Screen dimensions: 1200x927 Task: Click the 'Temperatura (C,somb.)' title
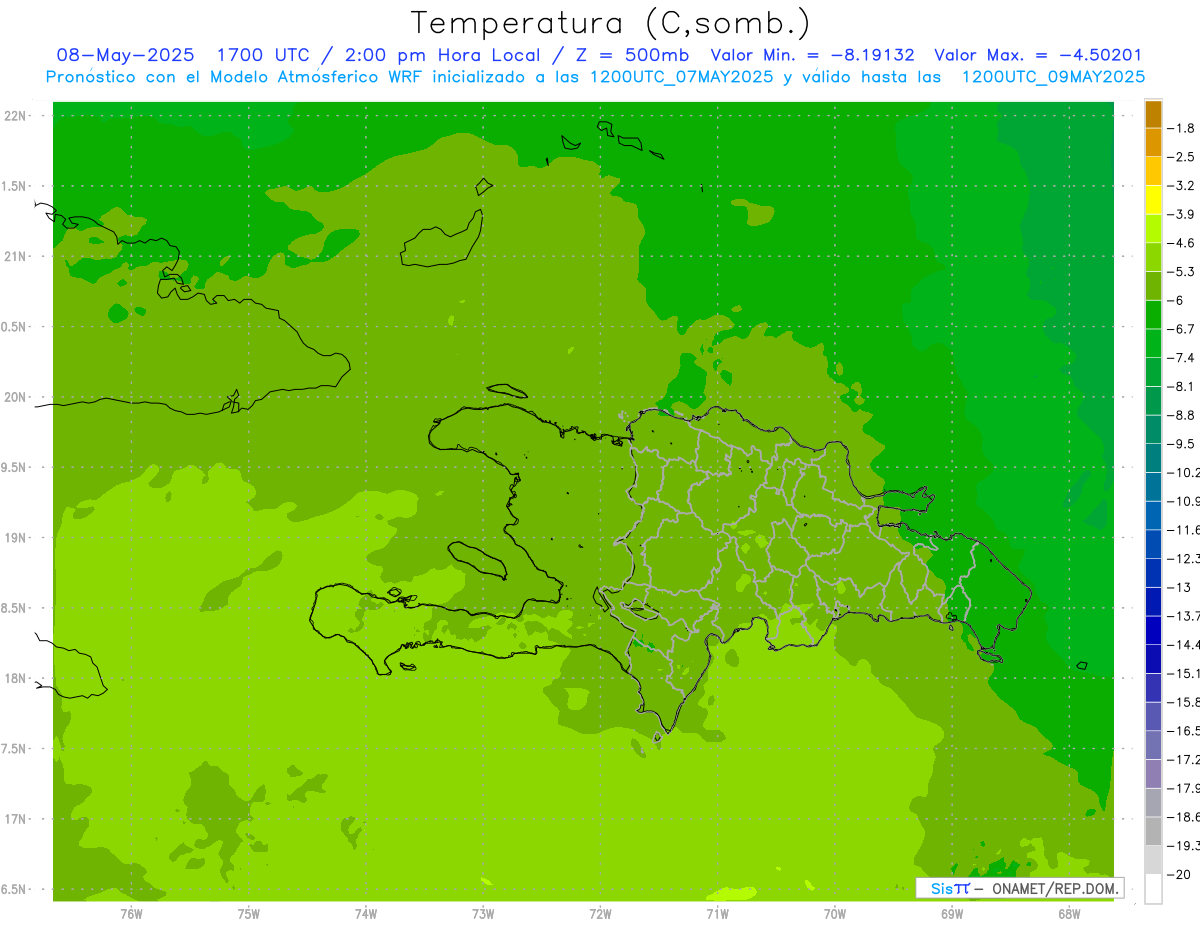click(611, 22)
